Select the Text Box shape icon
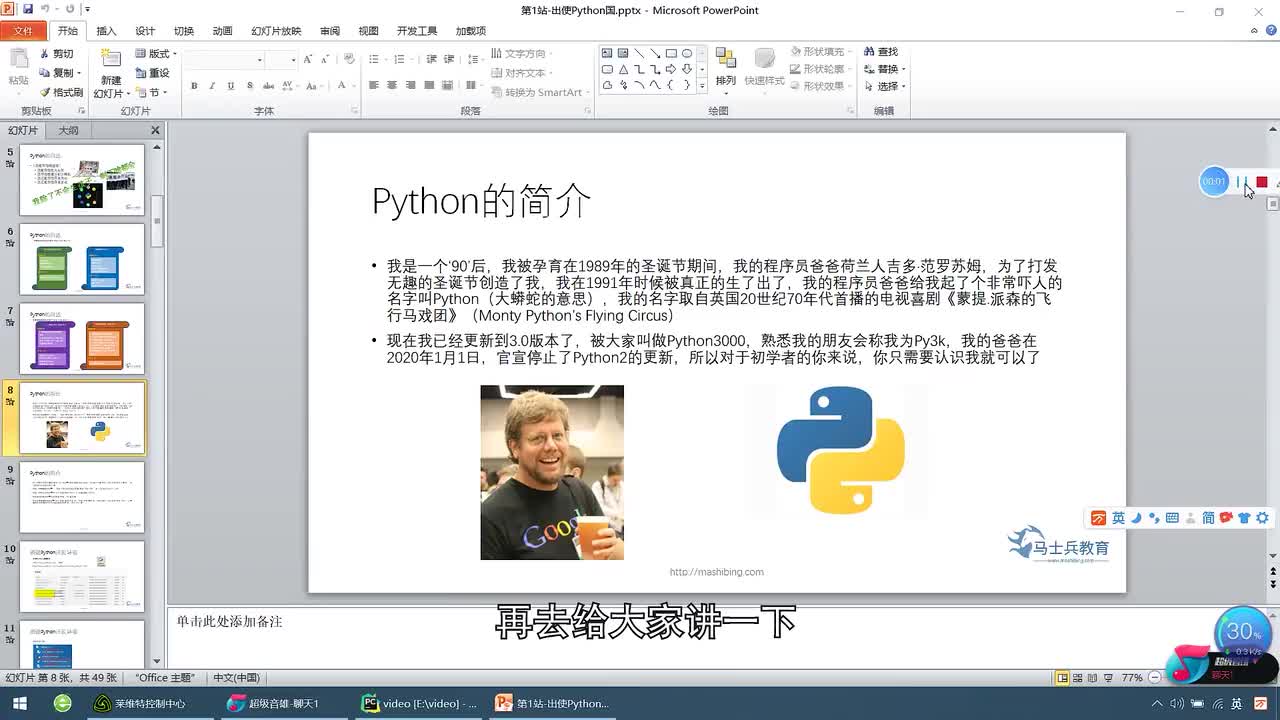 pyautogui.click(x=607, y=53)
